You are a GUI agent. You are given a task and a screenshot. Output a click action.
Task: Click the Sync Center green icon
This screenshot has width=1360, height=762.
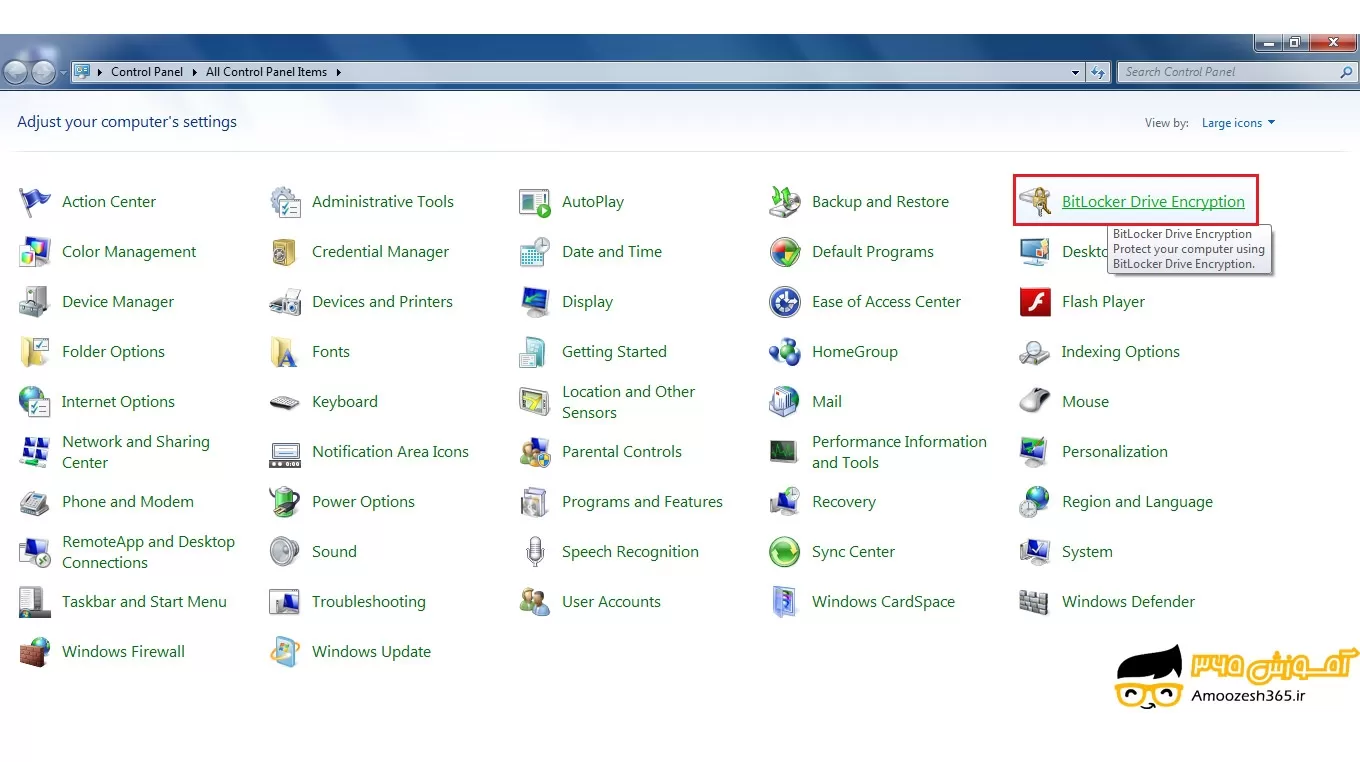[785, 552]
